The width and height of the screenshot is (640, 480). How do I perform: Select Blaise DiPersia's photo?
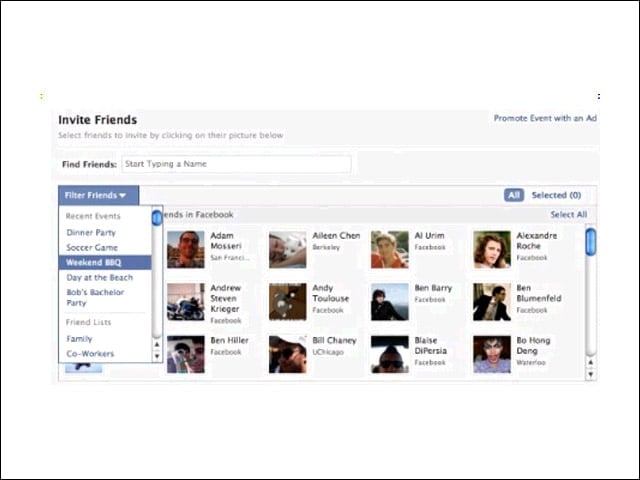click(390, 354)
